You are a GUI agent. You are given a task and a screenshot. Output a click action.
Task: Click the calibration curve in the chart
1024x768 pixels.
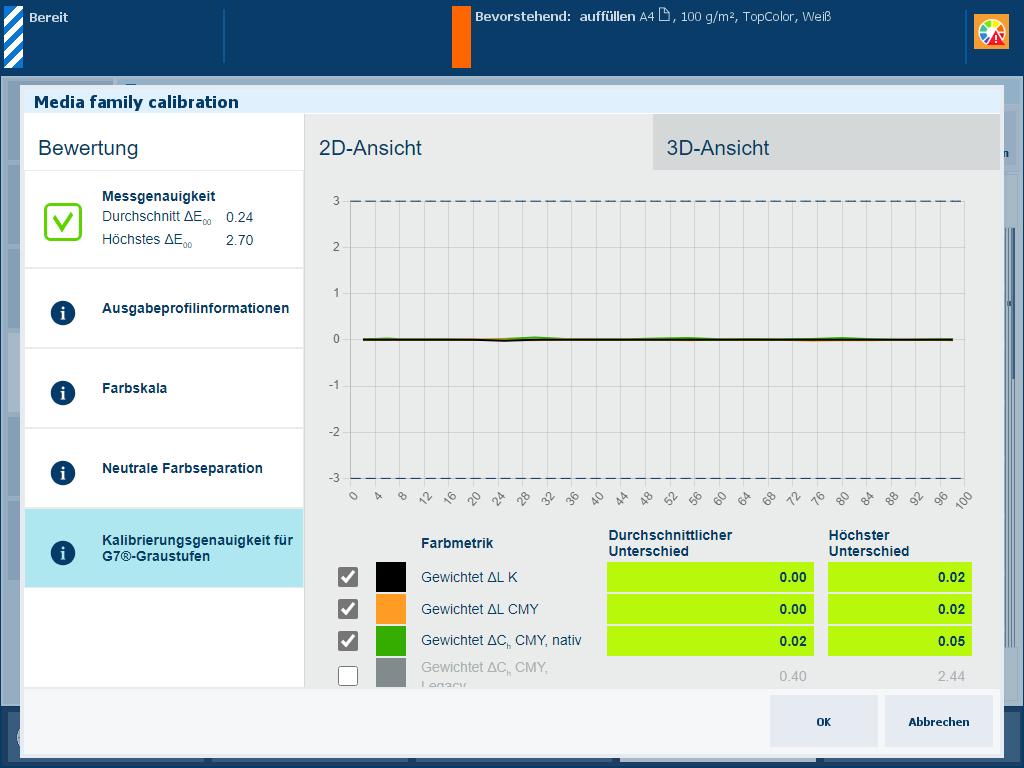pyautogui.click(x=658, y=339)
